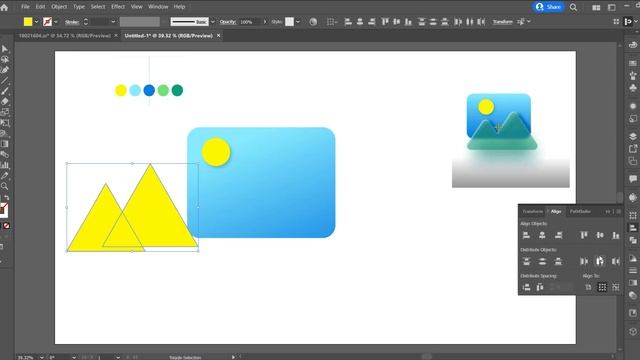Open the File menu
Viewport: 640px width, 360px height.
tap(25, 7)
